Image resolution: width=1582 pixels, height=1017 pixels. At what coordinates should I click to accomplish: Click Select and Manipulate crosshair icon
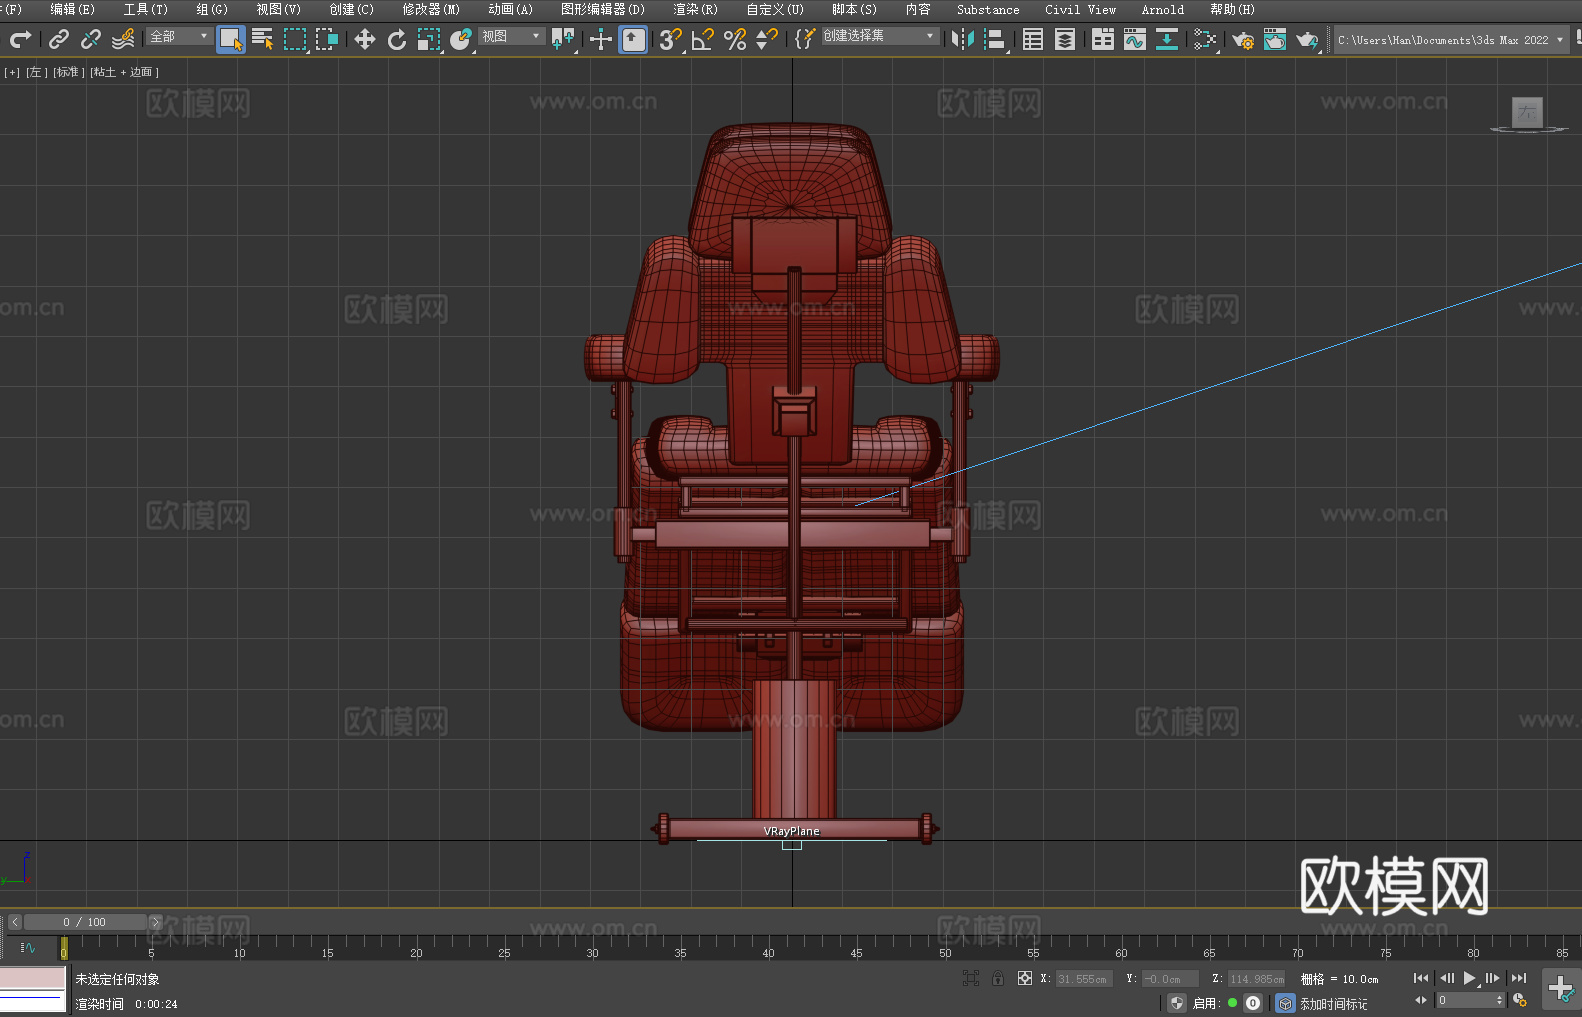click(601, 39)
